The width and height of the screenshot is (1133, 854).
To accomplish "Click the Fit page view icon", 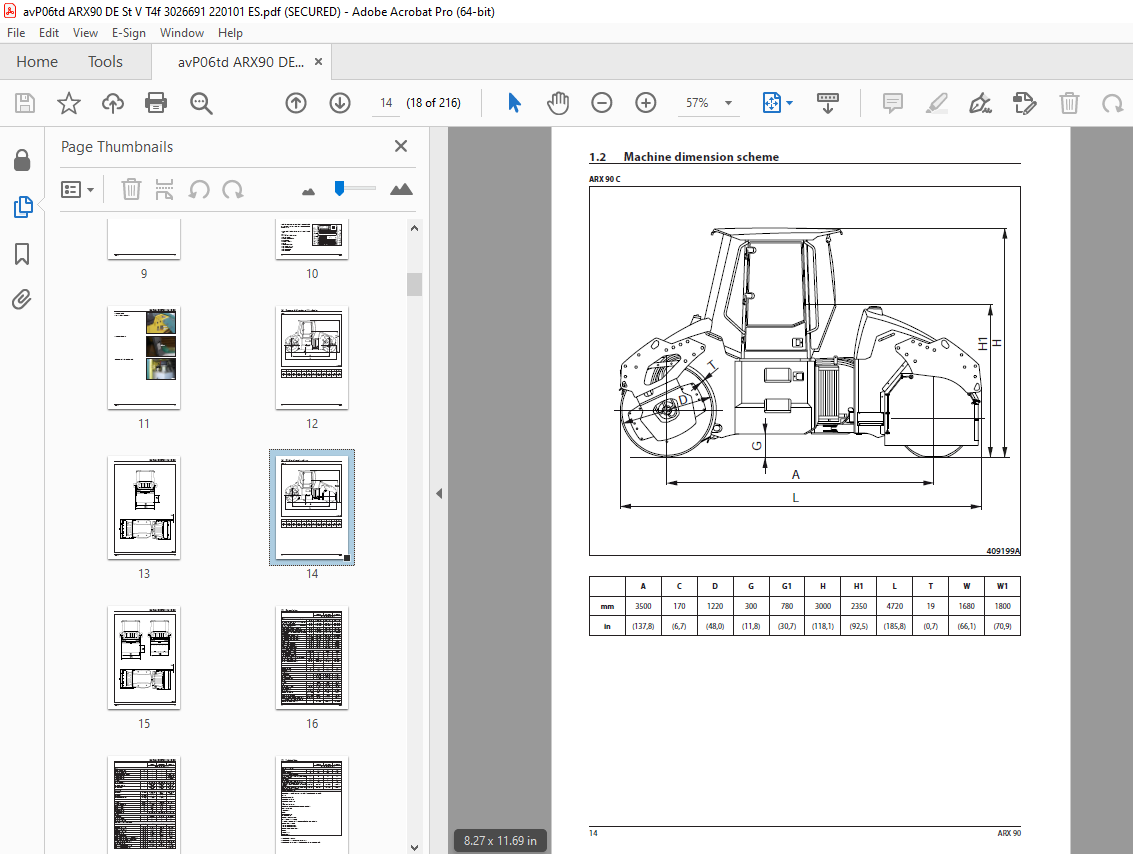I will pyautogui.click(x=771, y=103).
